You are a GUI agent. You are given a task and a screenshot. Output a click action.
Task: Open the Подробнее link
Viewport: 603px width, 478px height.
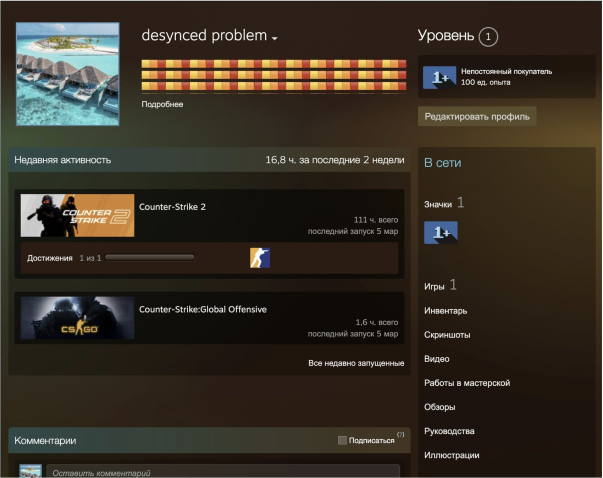tap(162, 104)
